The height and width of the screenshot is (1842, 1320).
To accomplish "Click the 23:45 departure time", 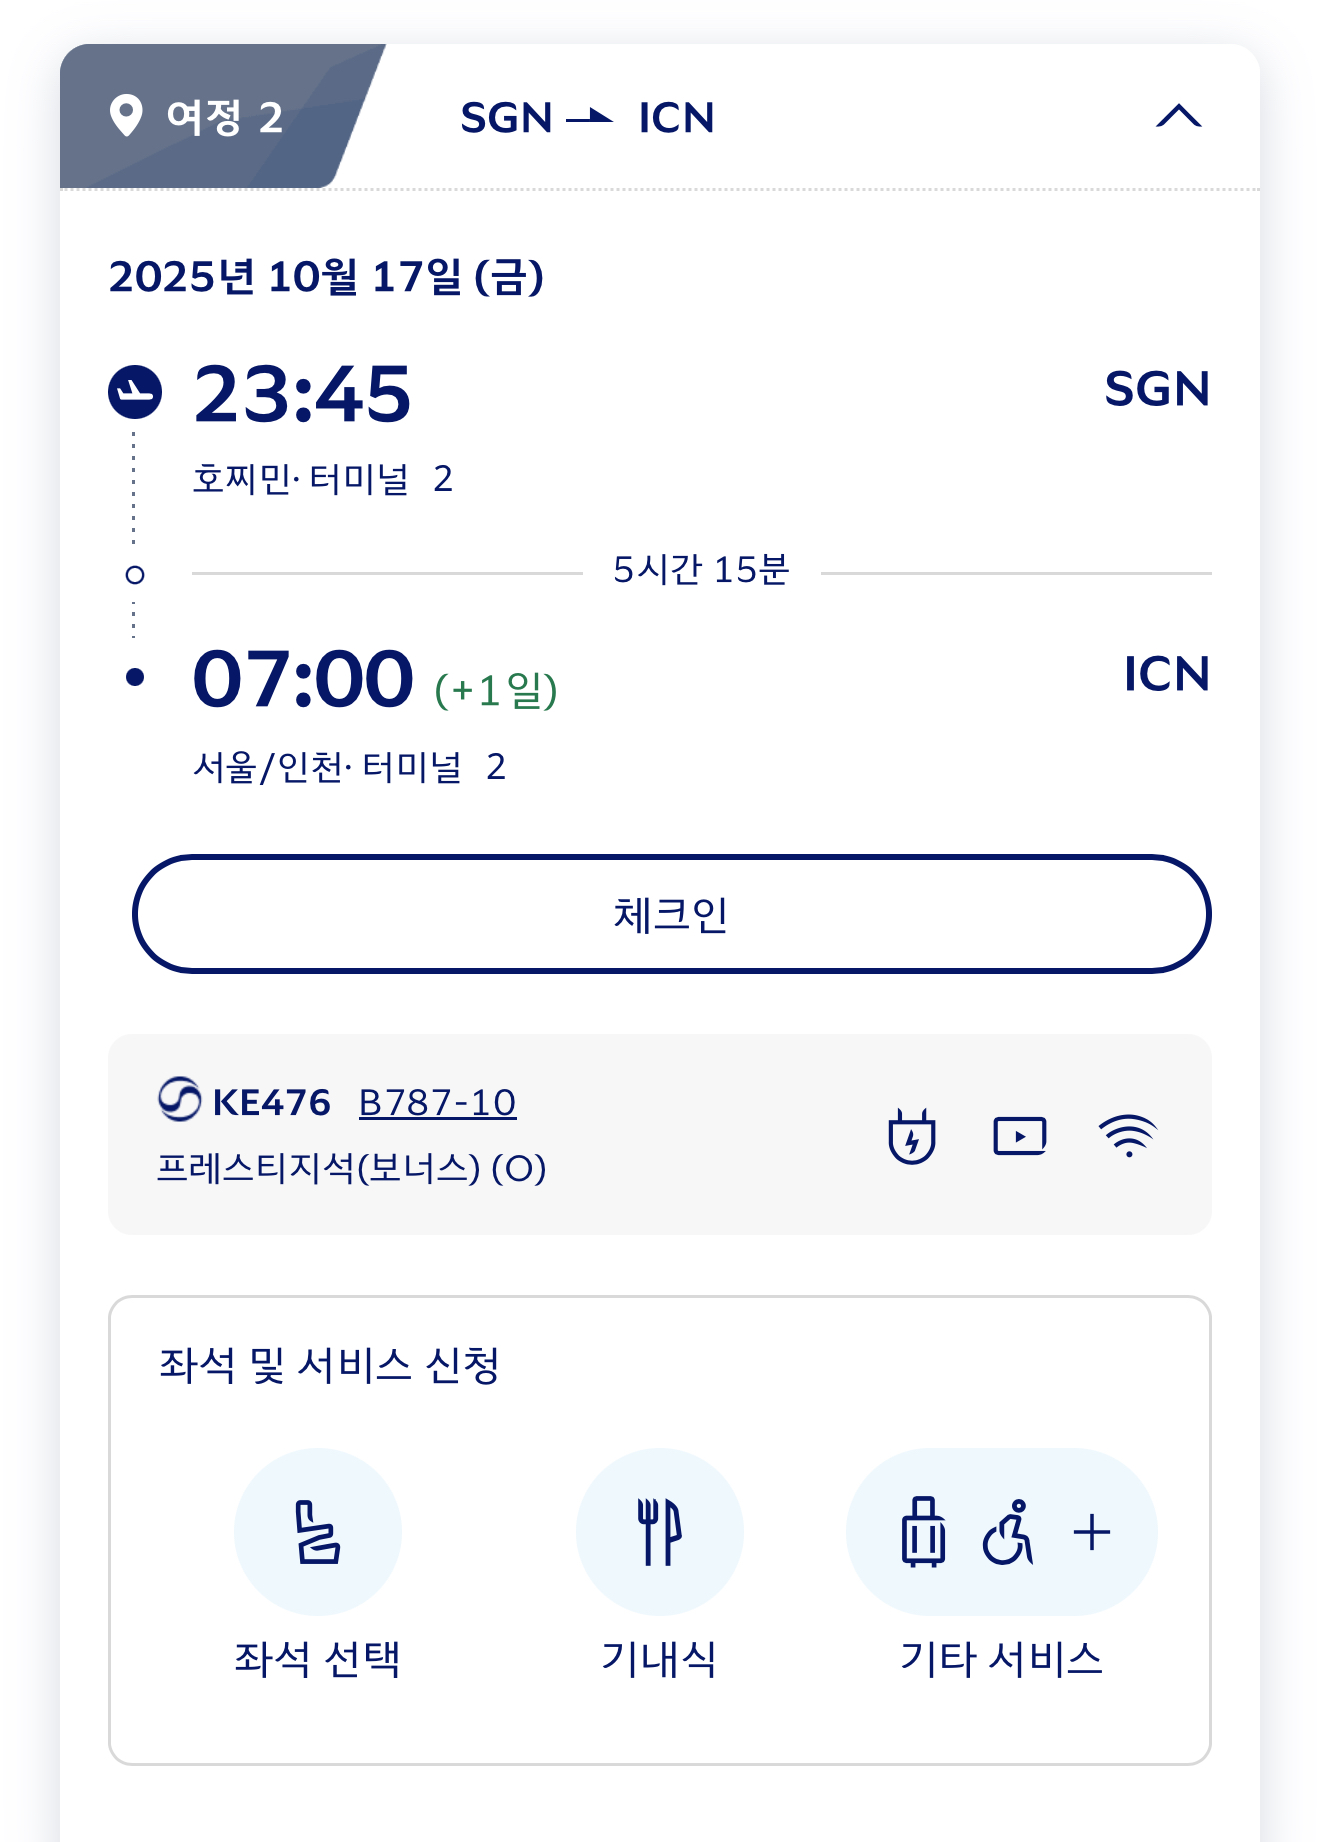I will pyautogui.click(x=302, y=394).
